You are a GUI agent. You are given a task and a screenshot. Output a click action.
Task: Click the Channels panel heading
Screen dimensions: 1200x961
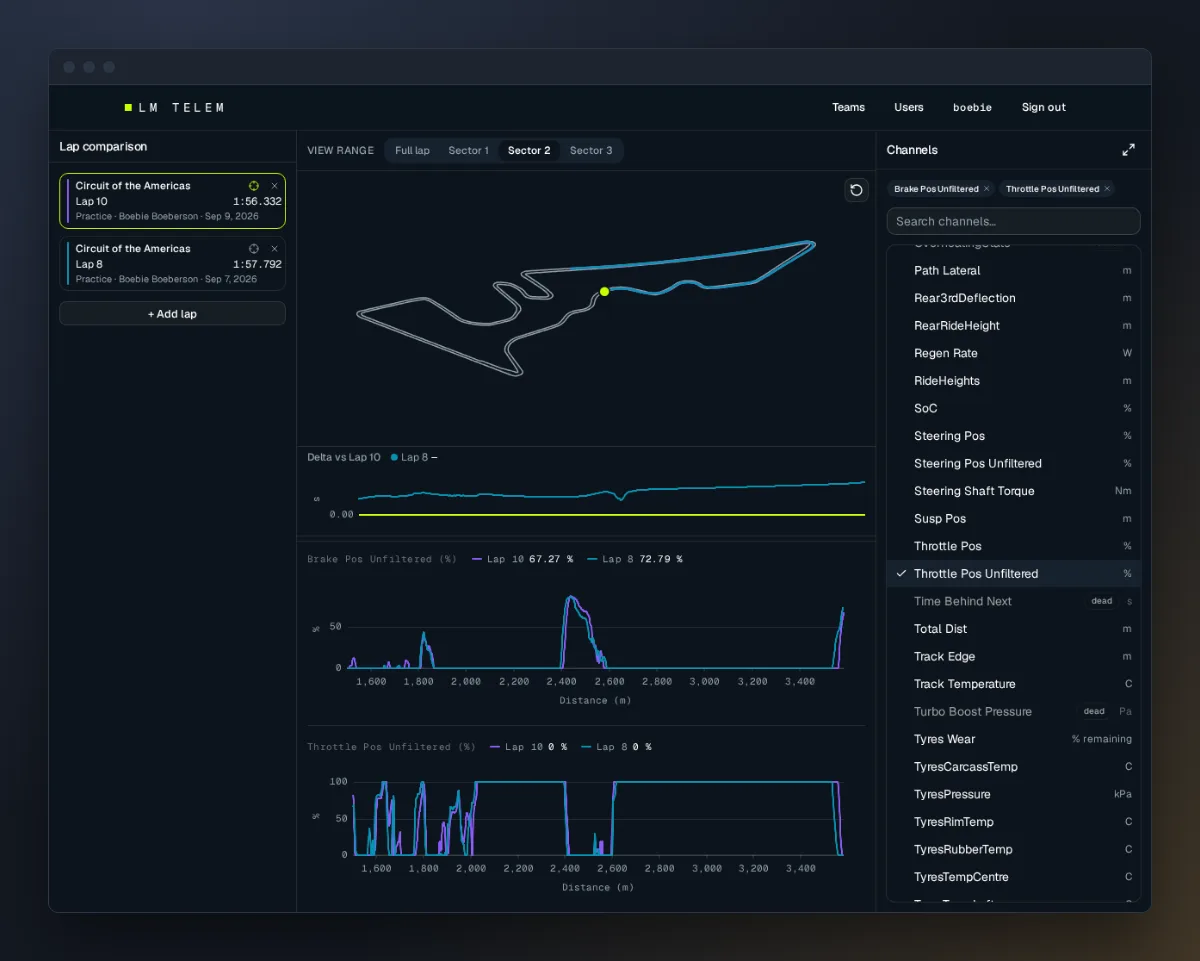click(x=912, y=150)
